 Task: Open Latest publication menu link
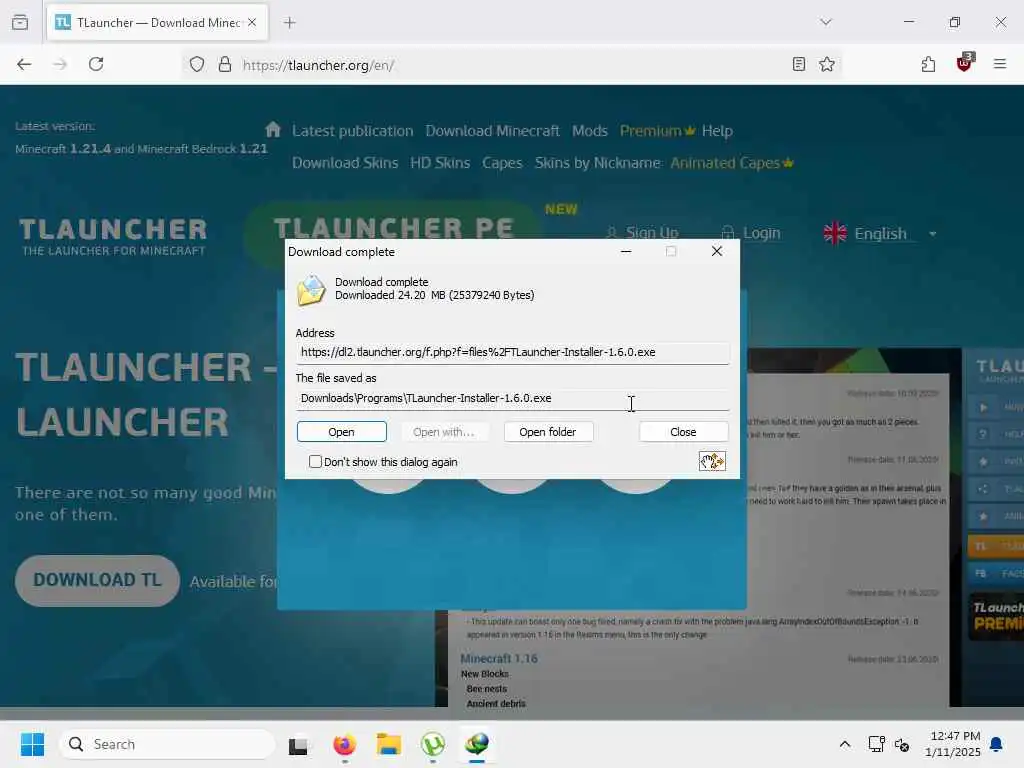pyautogui.click(x=353, y=131)
